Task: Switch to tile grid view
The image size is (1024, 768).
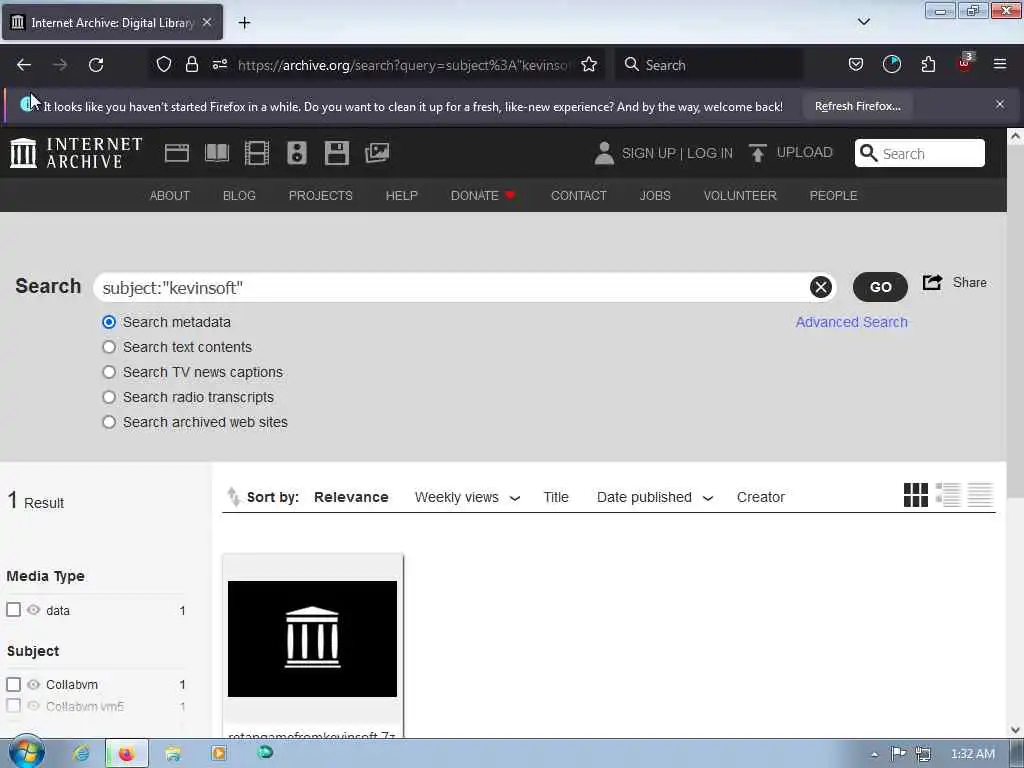Action: tap(916, 495)
